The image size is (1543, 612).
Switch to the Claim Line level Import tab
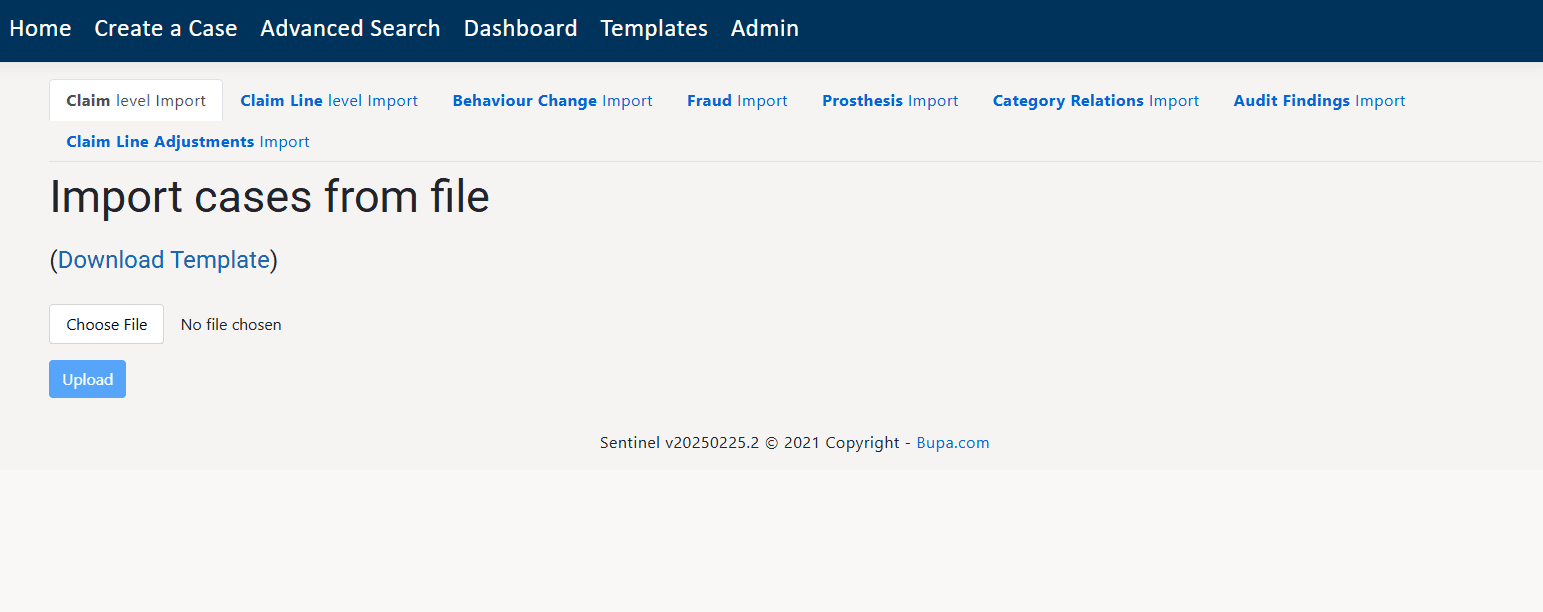tap(329, 100)
